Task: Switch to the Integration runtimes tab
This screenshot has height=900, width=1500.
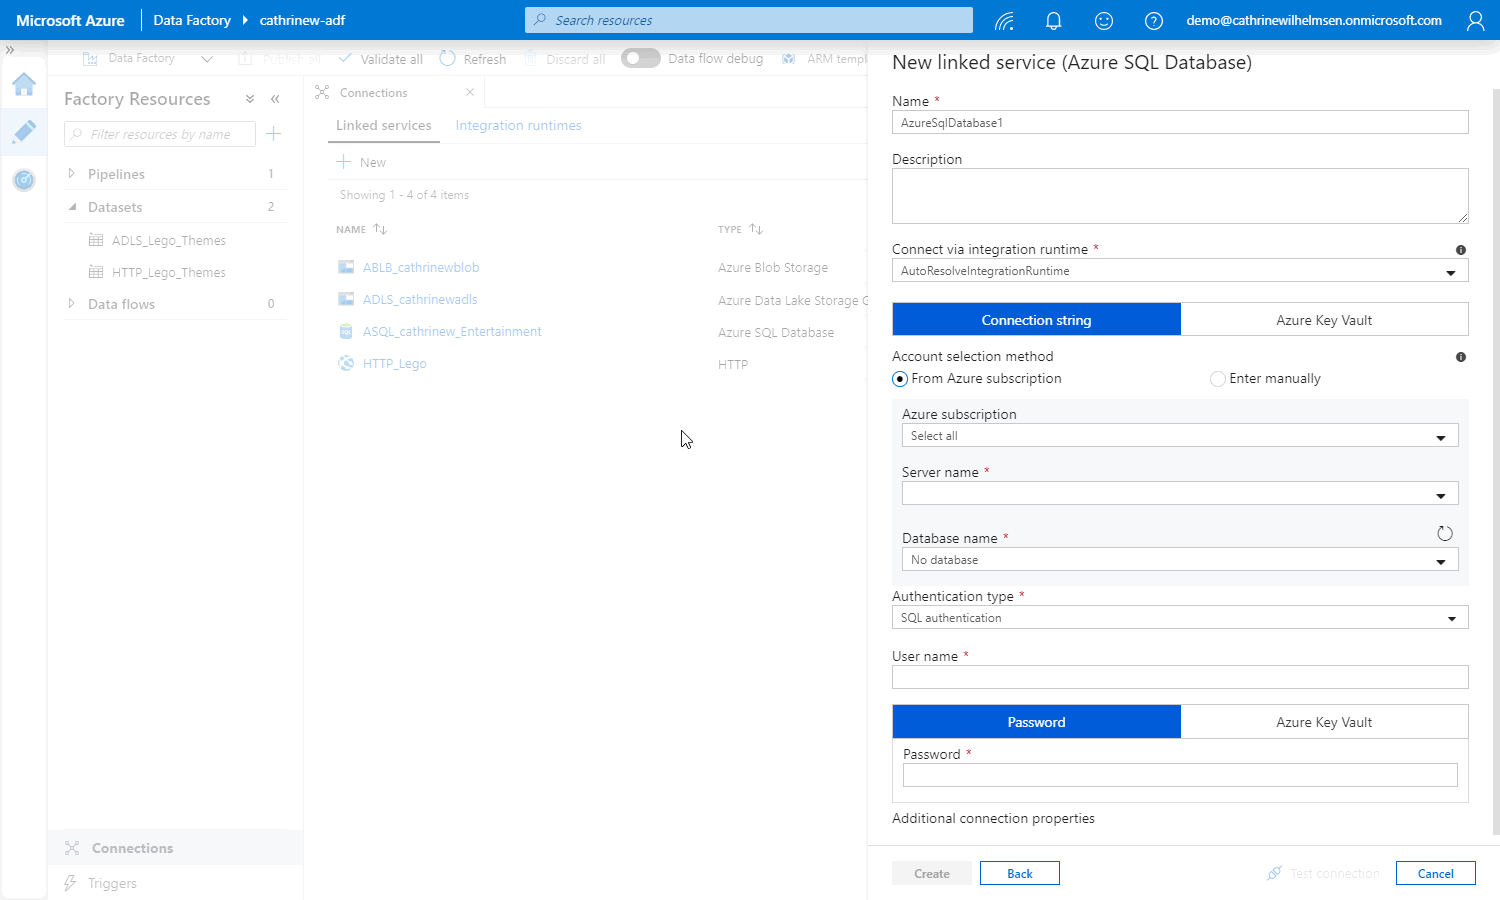Action: click(x=518, y=126)
